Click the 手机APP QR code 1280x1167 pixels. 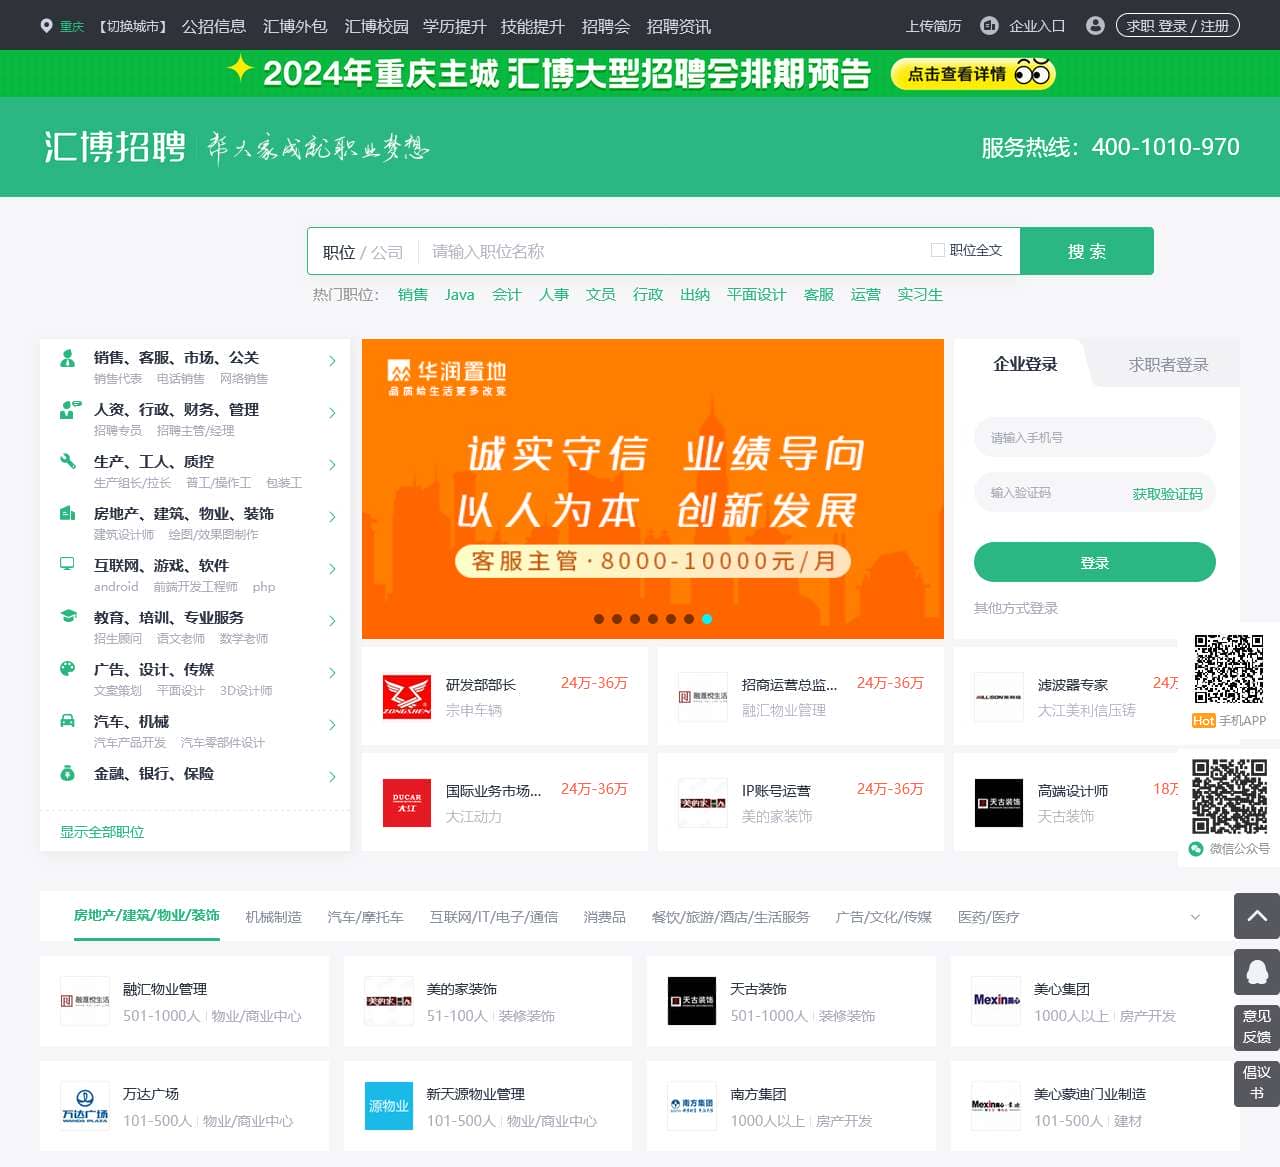[x=1229, y=668]
